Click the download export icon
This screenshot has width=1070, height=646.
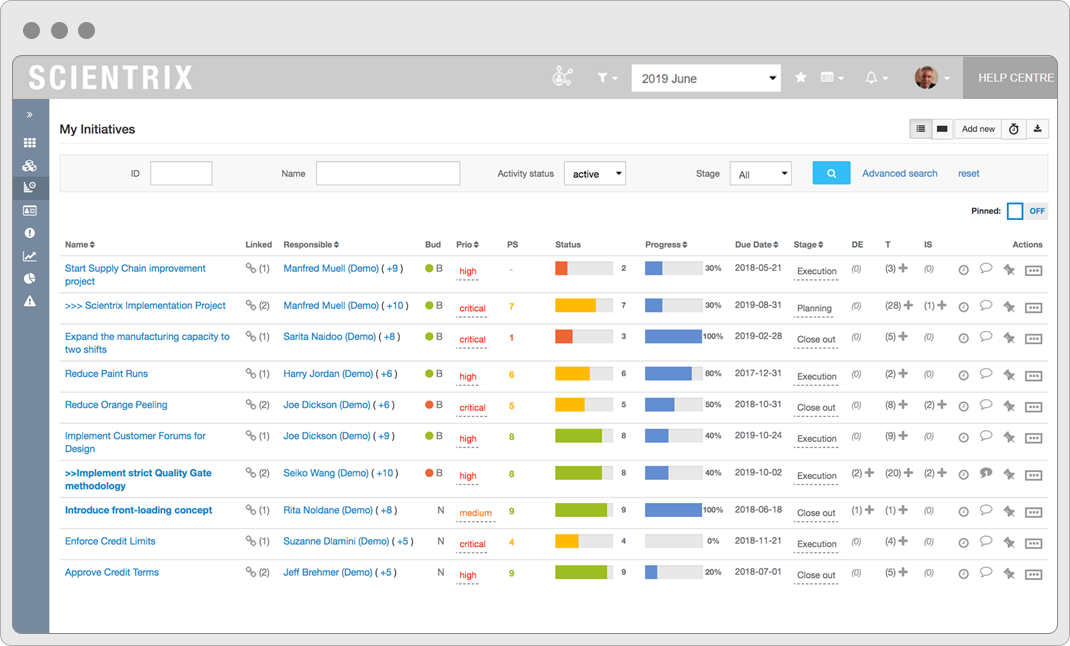[x=1037, y=129]
